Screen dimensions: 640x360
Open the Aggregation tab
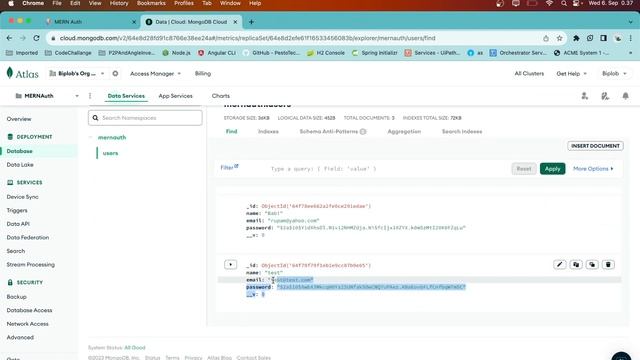[404, 131]
